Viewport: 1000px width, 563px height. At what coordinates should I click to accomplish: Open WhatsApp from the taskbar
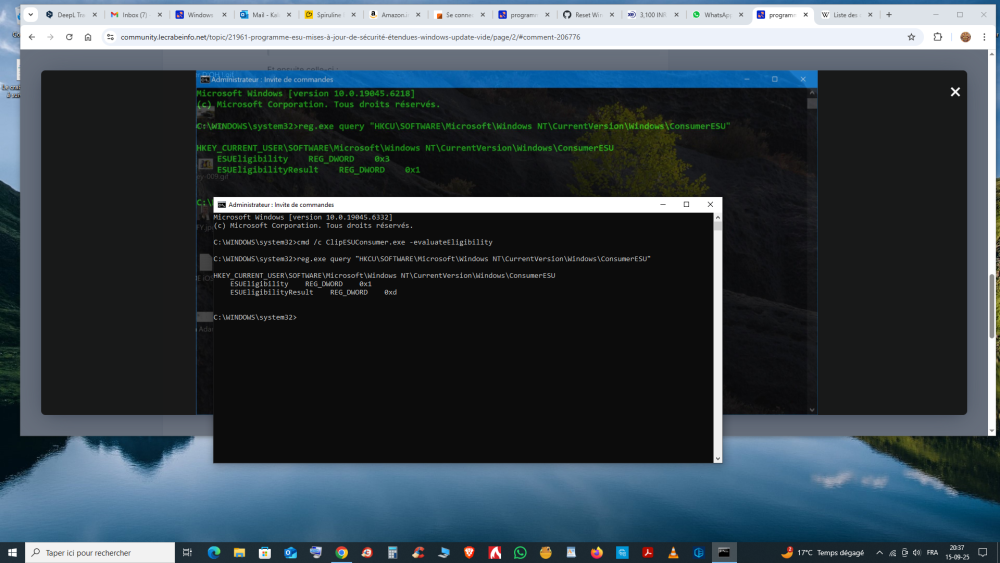pos(520,552)
